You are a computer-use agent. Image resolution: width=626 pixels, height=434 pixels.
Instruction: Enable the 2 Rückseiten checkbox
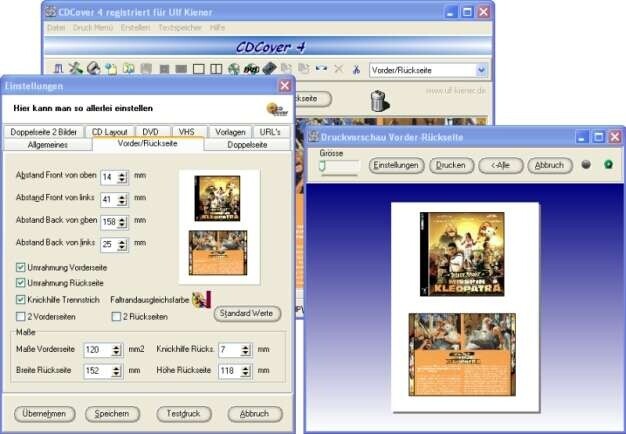coord(116,317)
